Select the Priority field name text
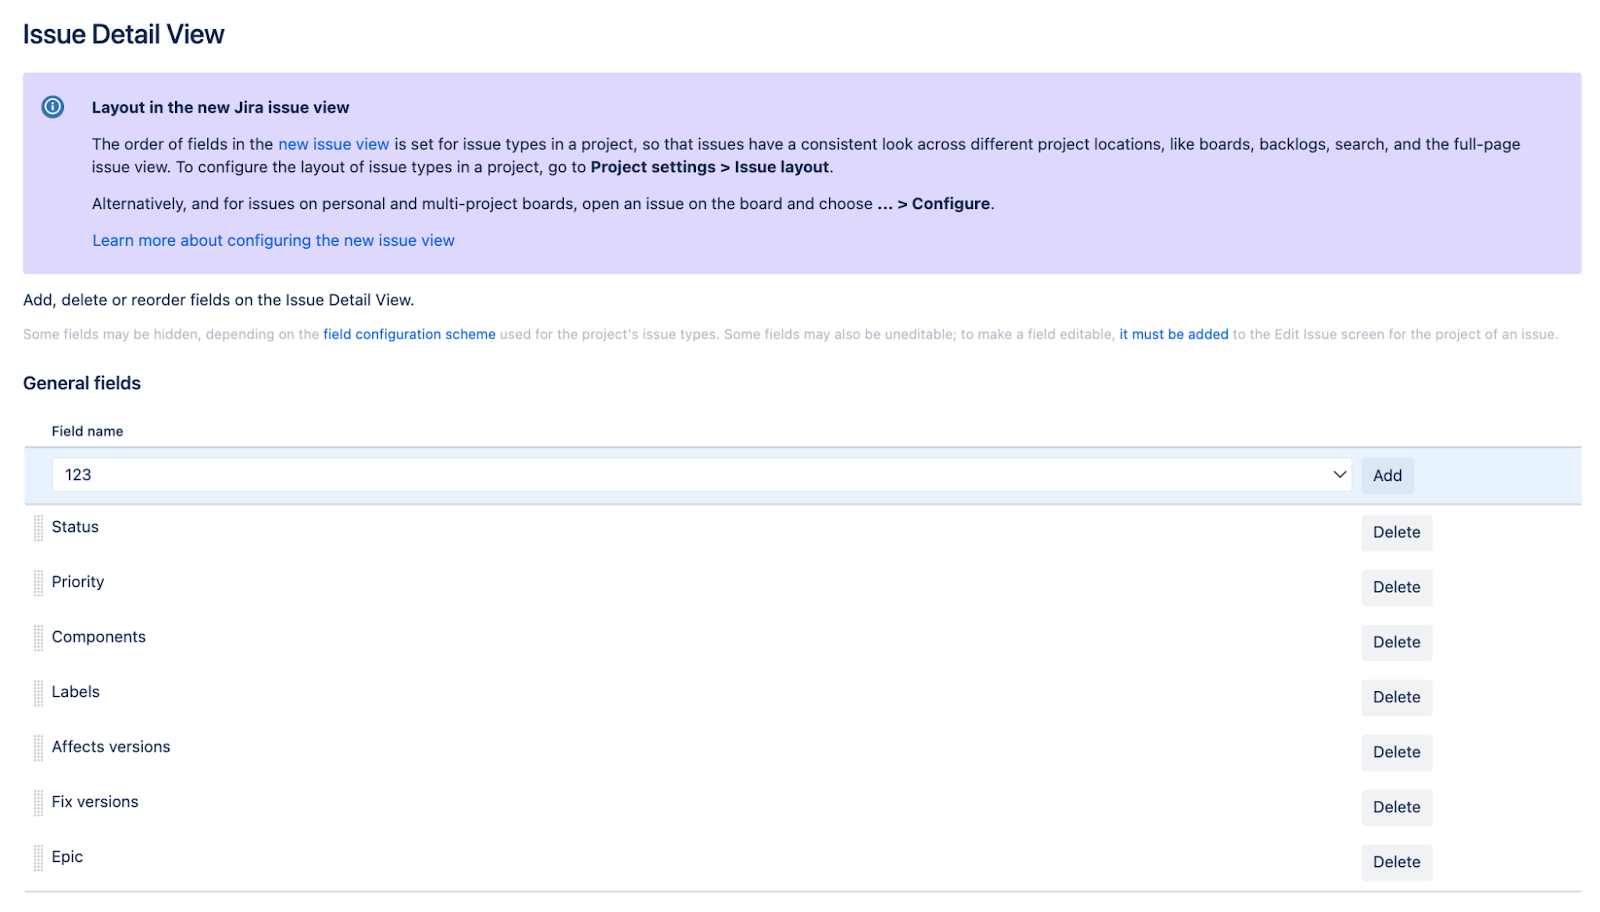 tap(78, 582)
